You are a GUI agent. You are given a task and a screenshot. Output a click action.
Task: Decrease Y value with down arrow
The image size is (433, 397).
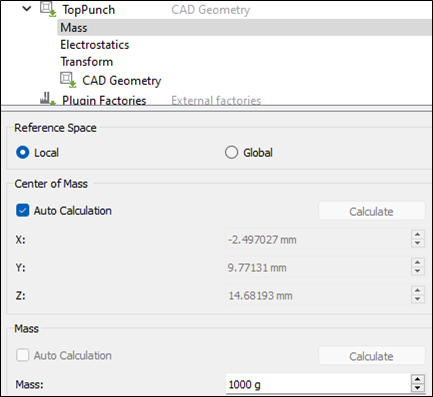418,271
